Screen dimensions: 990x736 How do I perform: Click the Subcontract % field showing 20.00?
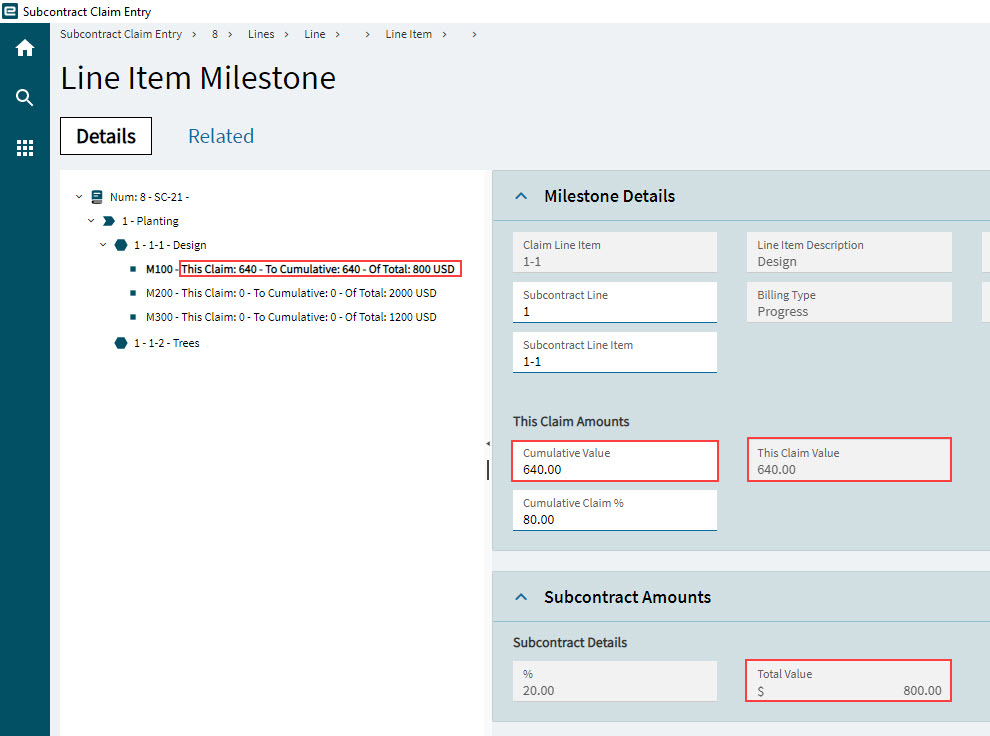click(614, 681)
